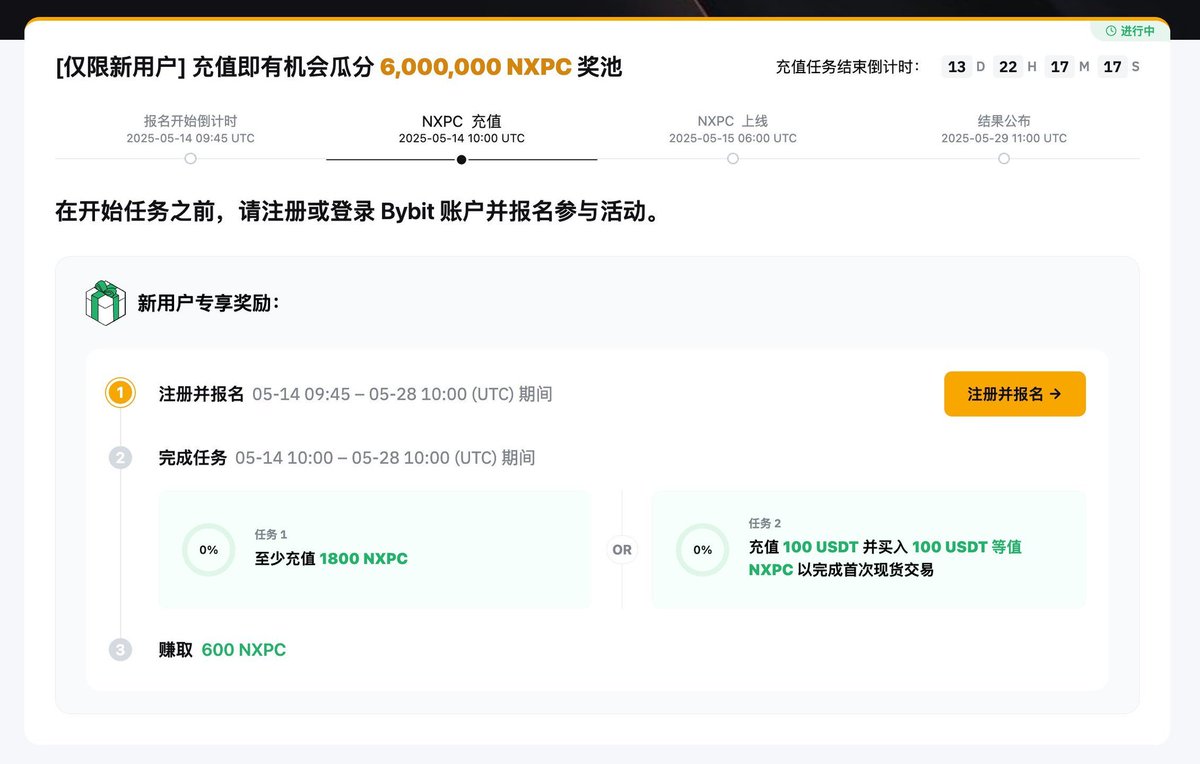The image size is (1200, 764).
Task: Click the 充值任务结束倒计时 label
Action: 848,67
